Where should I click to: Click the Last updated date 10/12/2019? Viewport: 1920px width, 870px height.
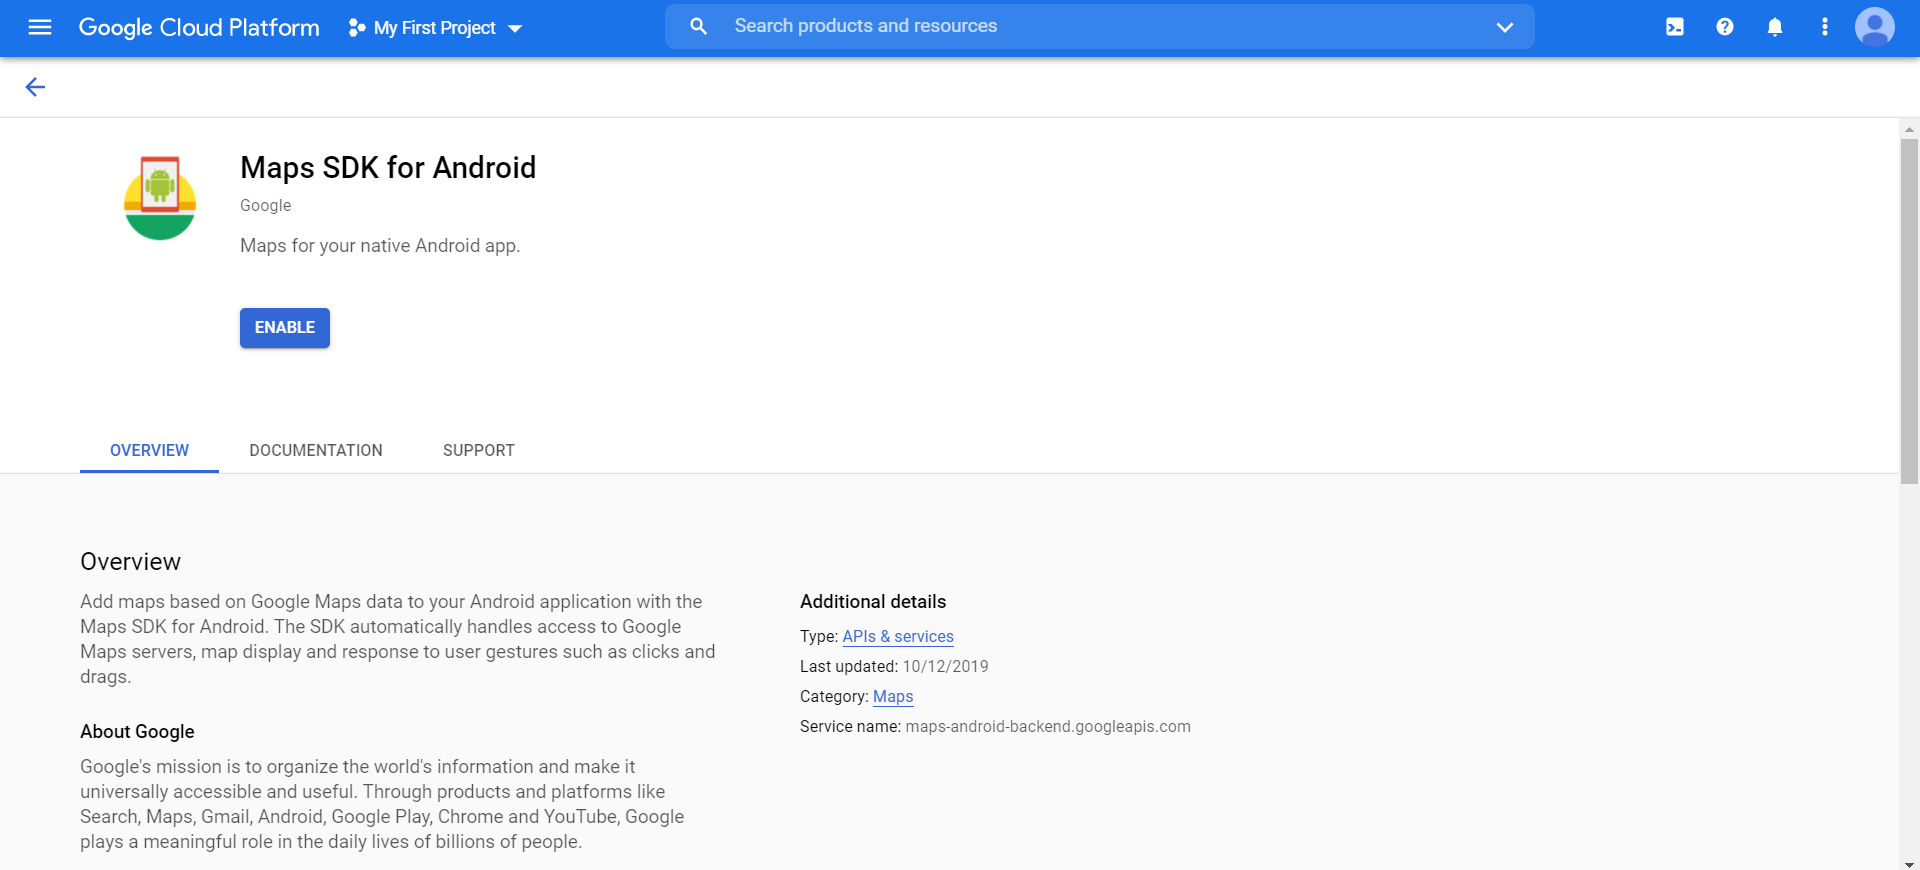pos(945,666)
